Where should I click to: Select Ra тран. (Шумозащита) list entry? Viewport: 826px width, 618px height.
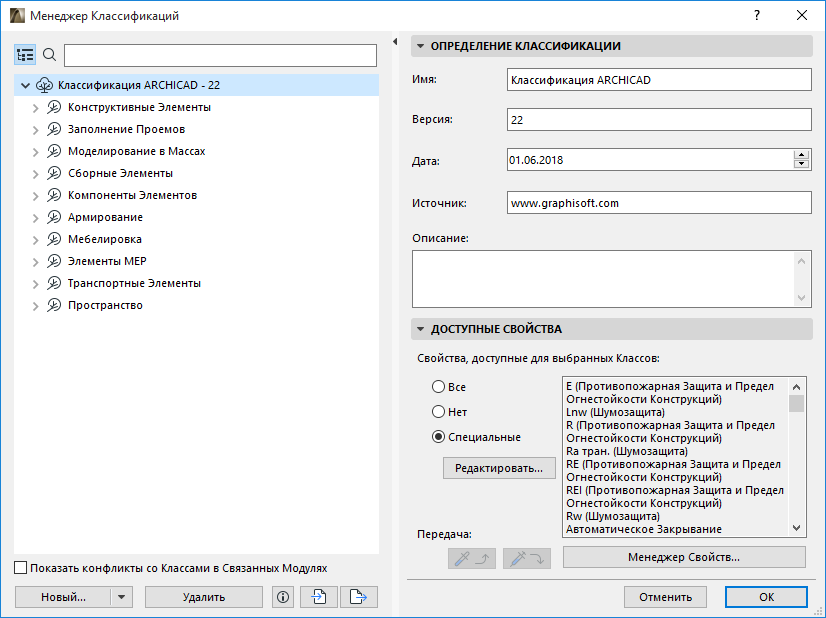(x=627, y=452)
